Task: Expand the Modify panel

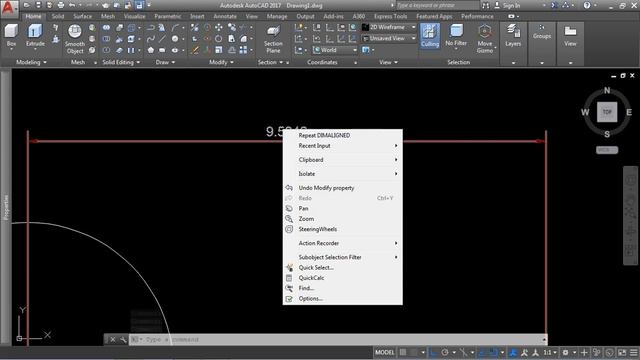Action: click(221, 62)
